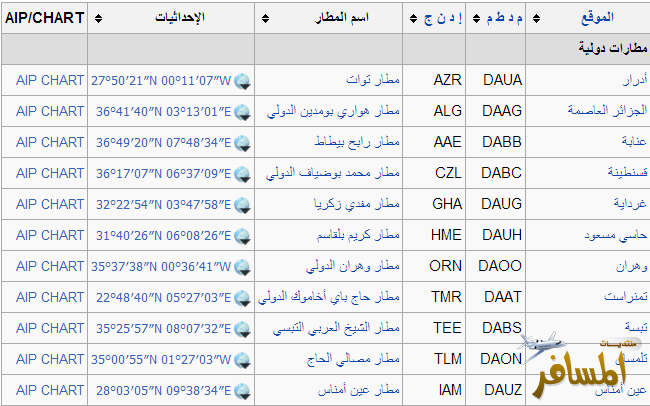The height and width of the screenshot is (406, 650).
Task: Open the إ د ن ج header link
Action: click(x=443, y=18)
